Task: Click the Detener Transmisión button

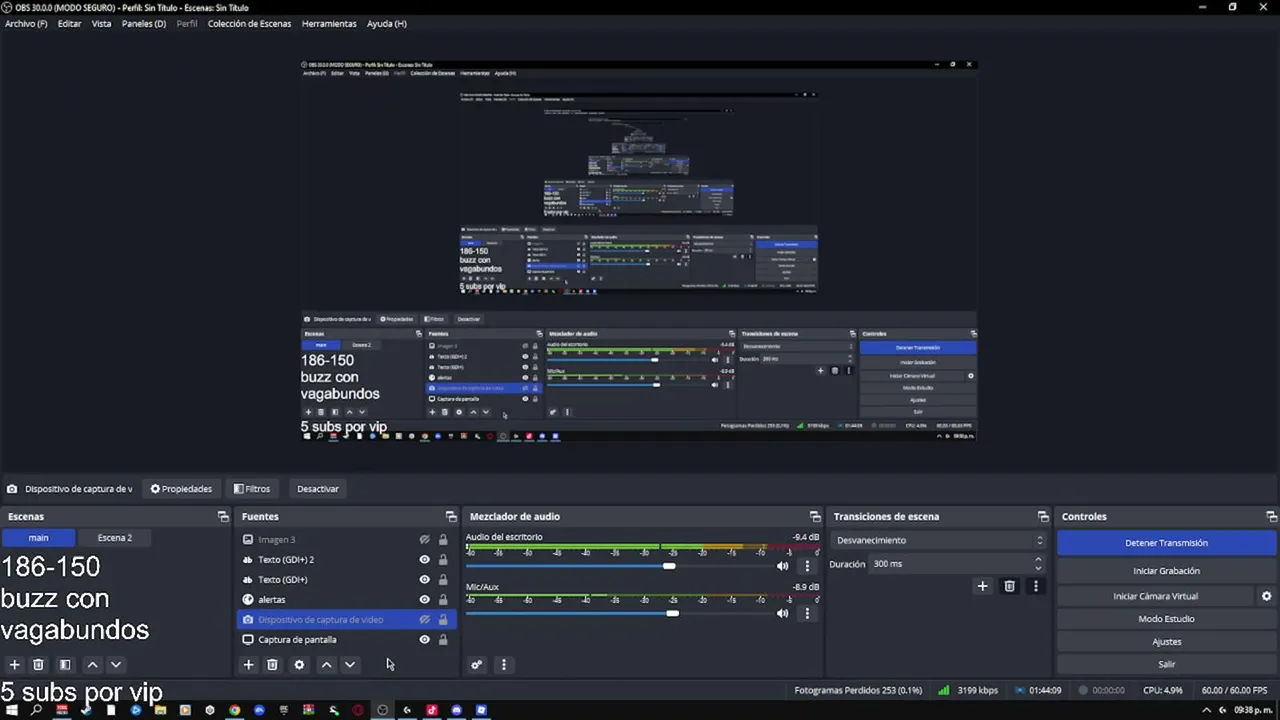Action: 1166,543
